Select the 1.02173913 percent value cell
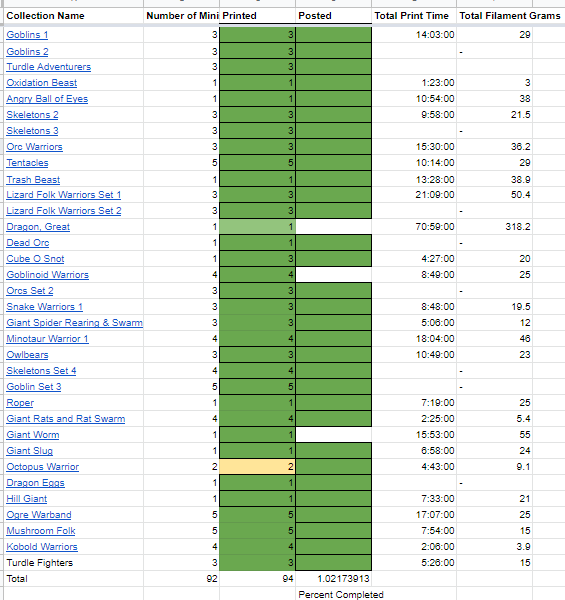Image resolution: width=565 pixels, height=600 pixels. (x=334, y=579)
